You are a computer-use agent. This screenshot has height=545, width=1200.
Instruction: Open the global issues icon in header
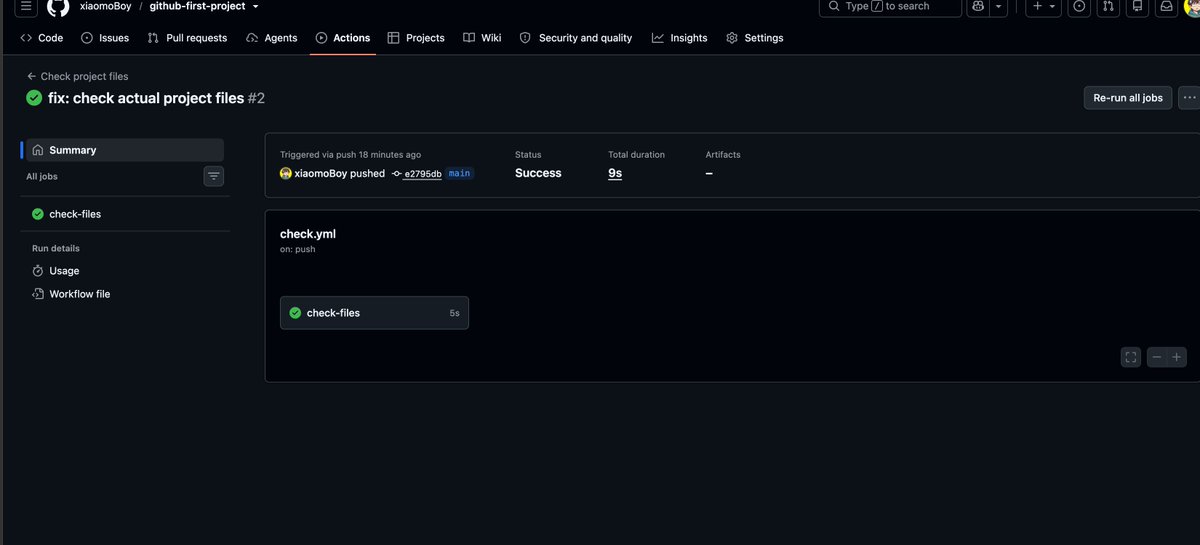[1079, 6]
